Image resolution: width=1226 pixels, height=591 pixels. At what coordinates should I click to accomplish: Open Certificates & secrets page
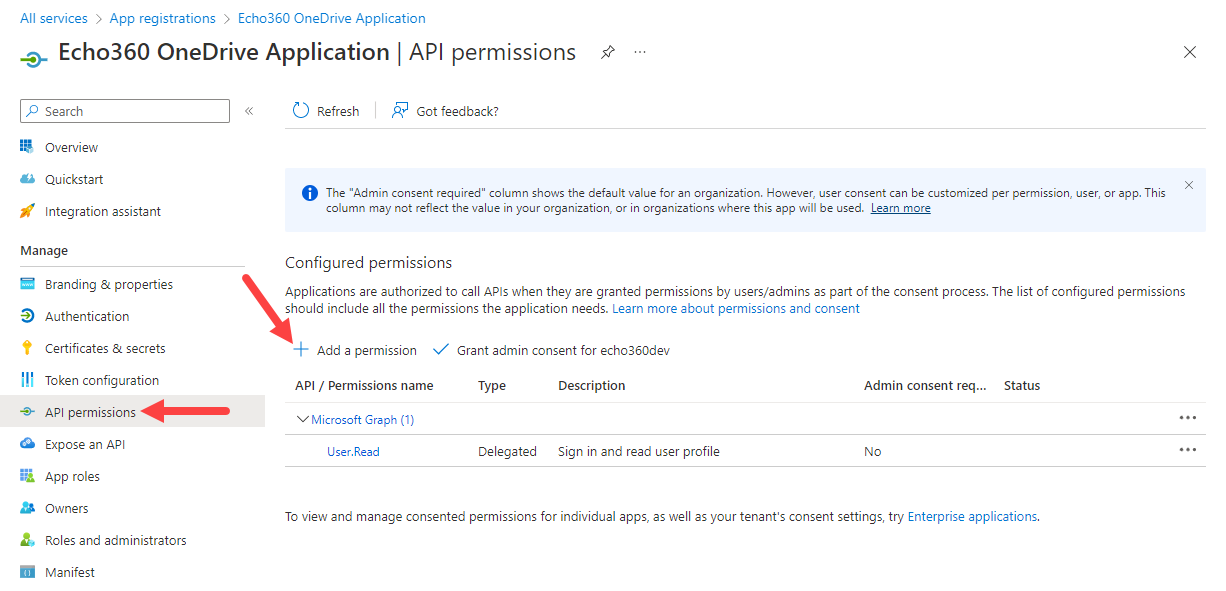pos(105,348)
